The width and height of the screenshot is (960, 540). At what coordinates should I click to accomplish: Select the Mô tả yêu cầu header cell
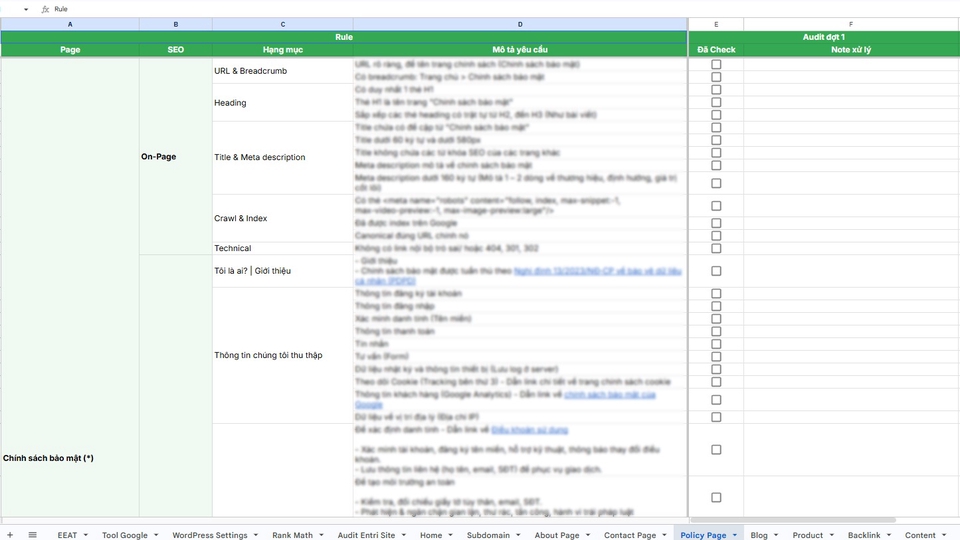tap(520, 50)
